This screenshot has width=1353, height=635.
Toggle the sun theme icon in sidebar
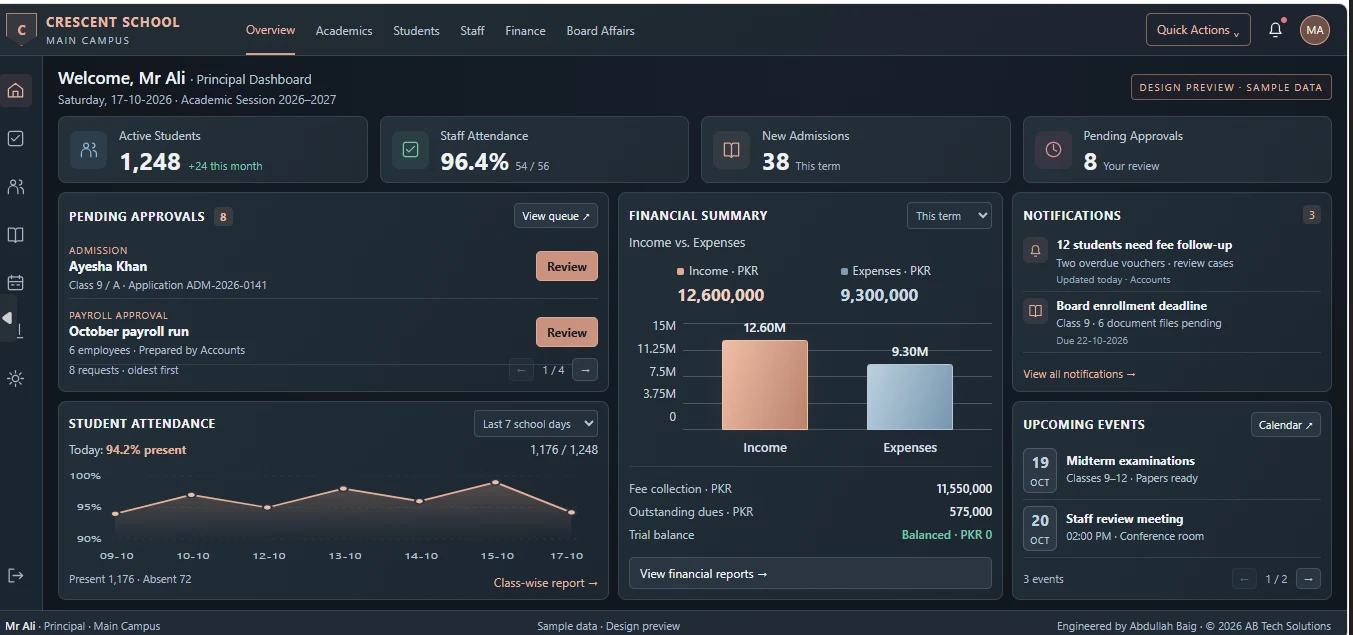click(x=15, y=378)
